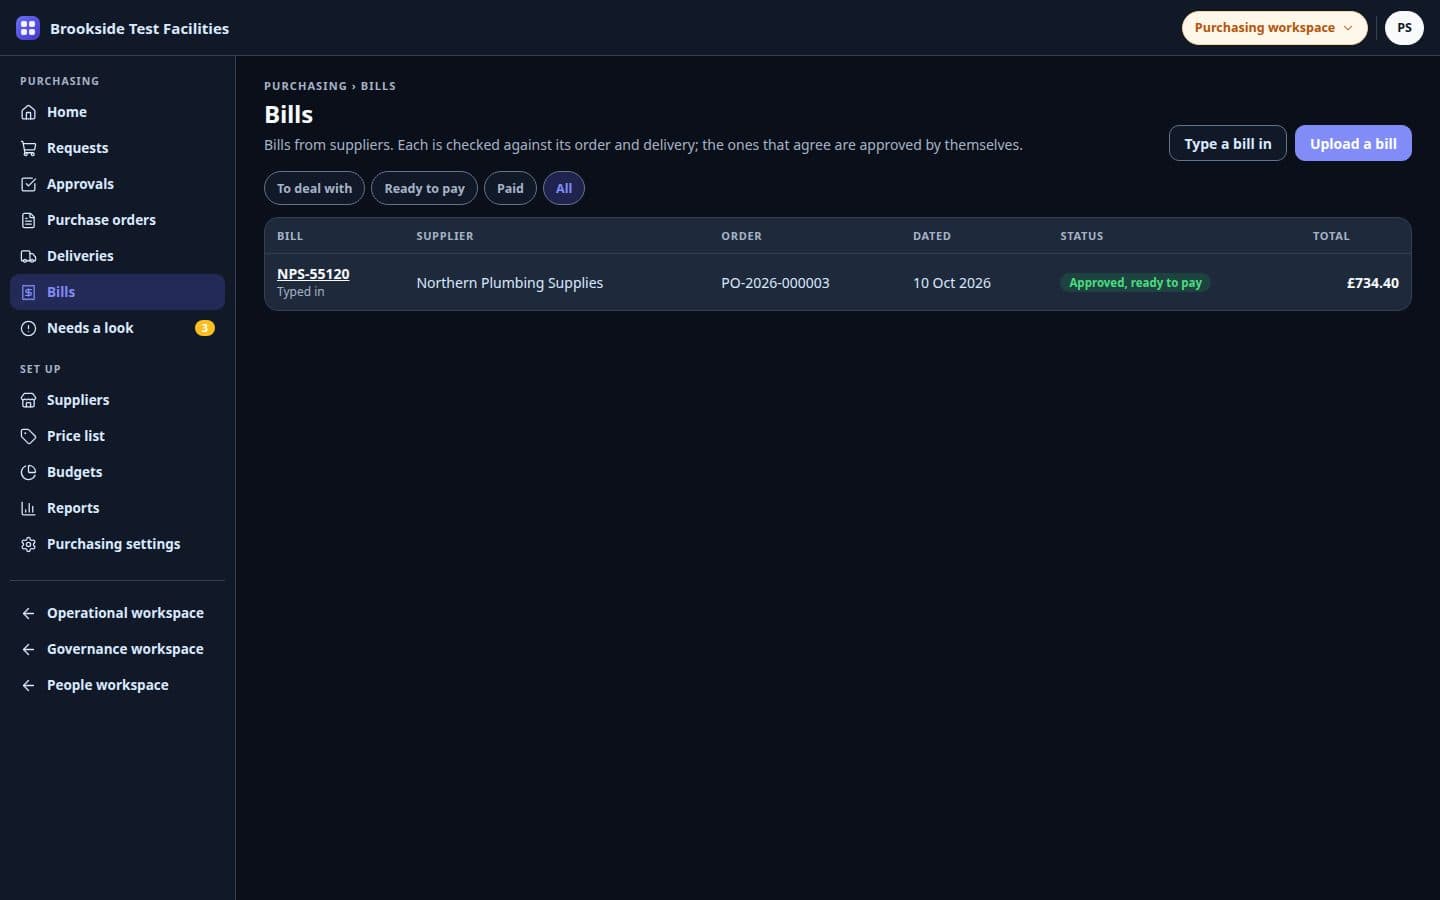Click the Reports bar chart icon
Screen dimensions: 1440x900
click(x=28, y=508)
